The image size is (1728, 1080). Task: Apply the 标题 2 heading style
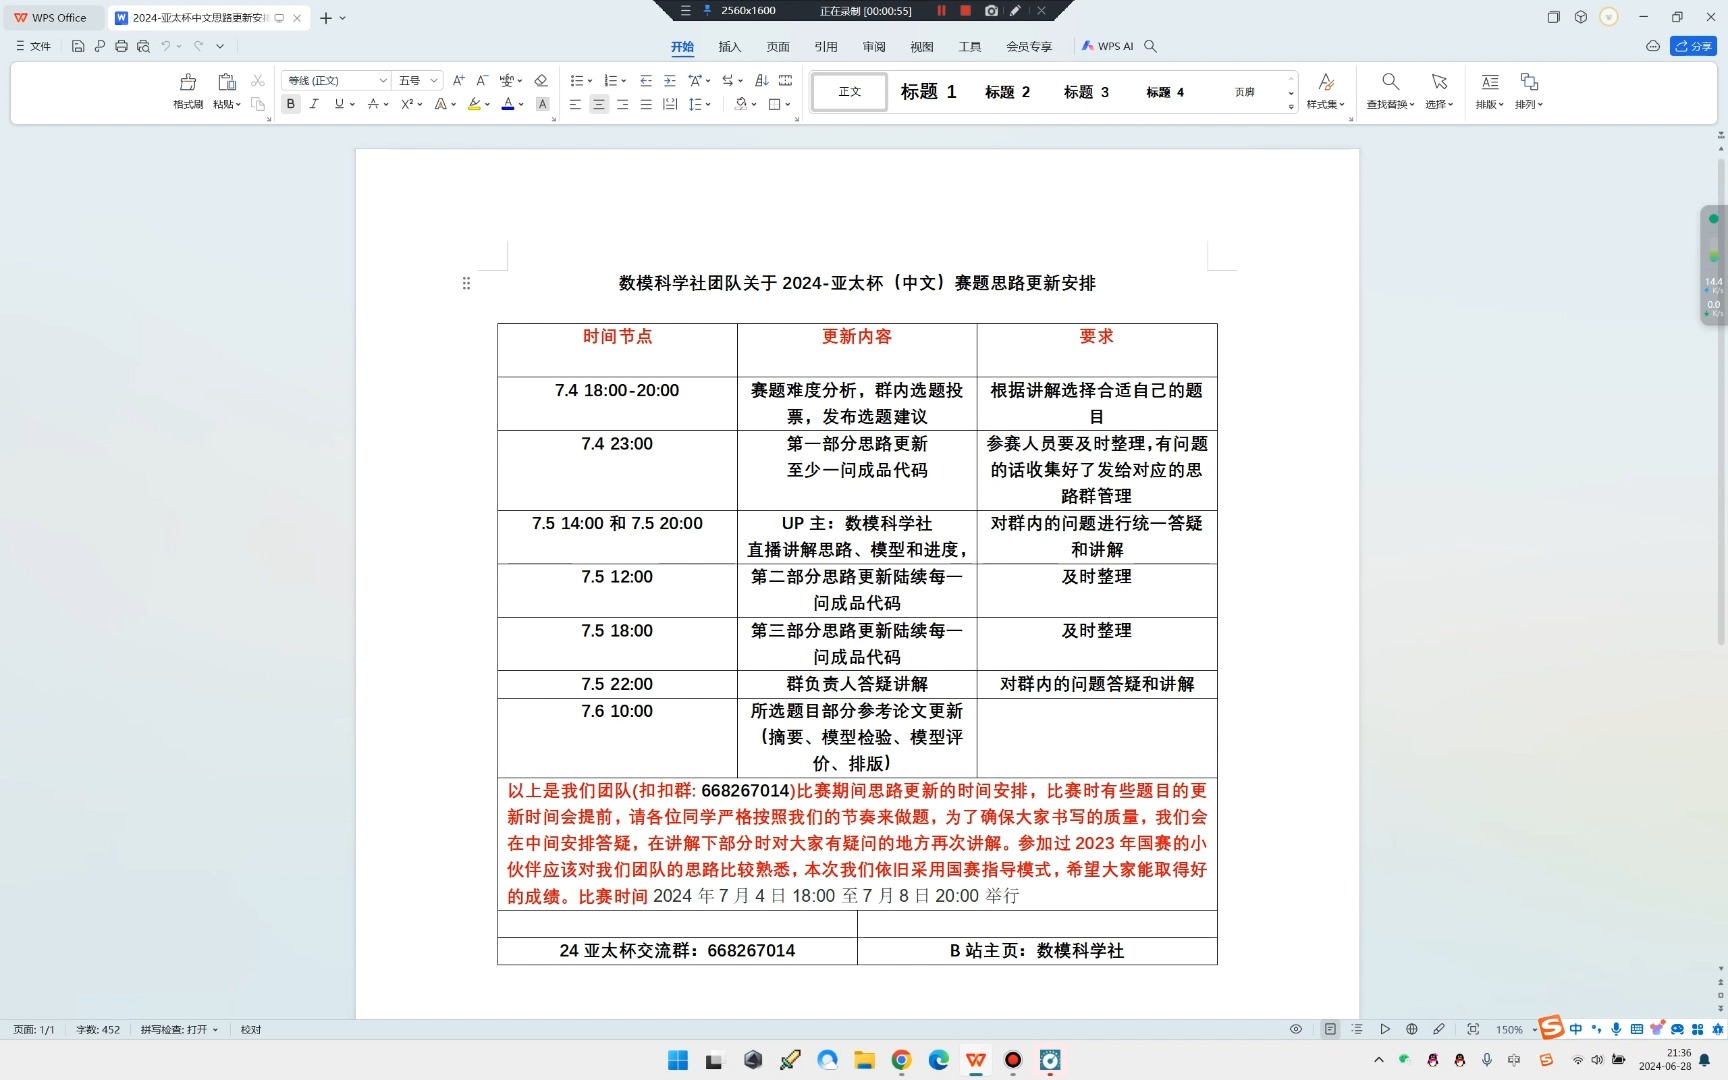tap(1007, 91)
